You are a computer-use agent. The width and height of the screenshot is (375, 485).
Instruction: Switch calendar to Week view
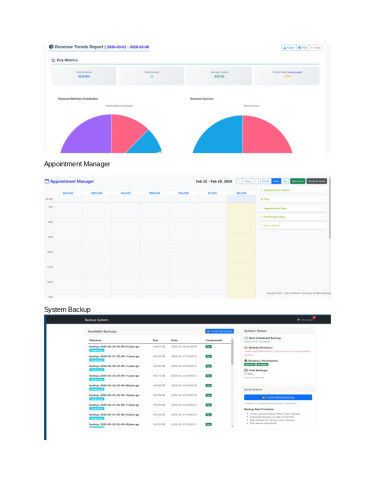click(x=276, y=181)
